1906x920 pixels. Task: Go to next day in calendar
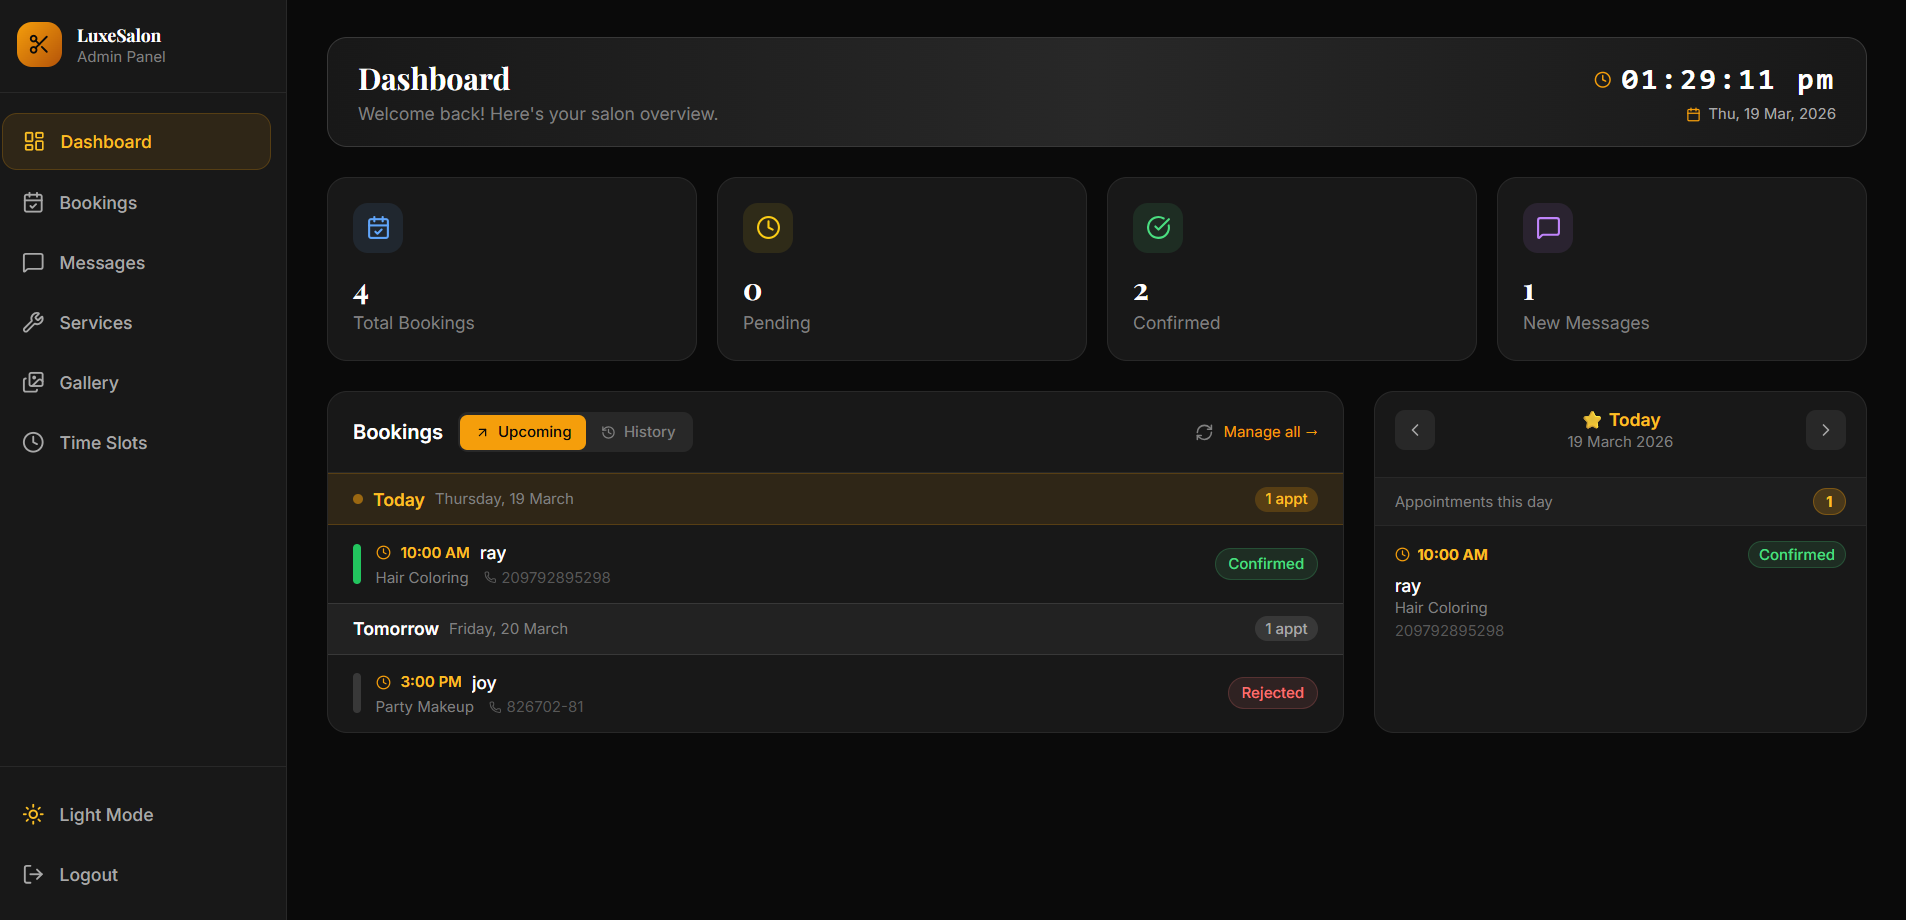coord(1825,430)
